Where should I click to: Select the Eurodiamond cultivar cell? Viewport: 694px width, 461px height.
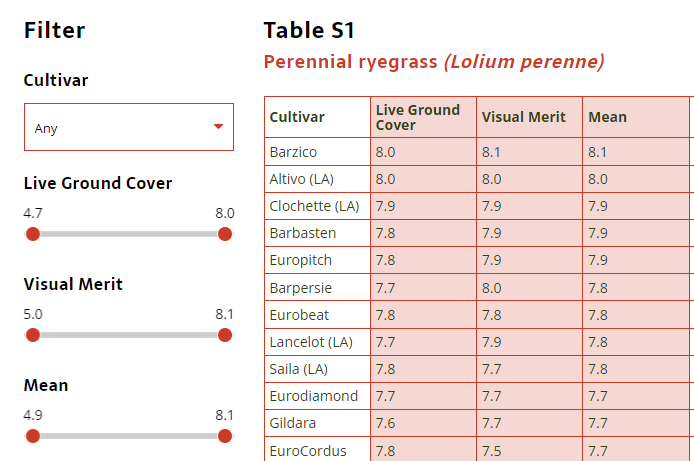pos(317,396)
